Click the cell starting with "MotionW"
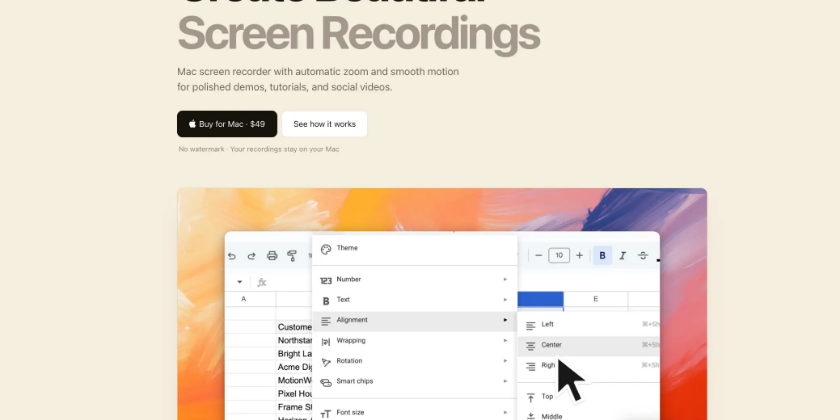The image size is (840, 420). pyautogui.click(x=294, y=380)
